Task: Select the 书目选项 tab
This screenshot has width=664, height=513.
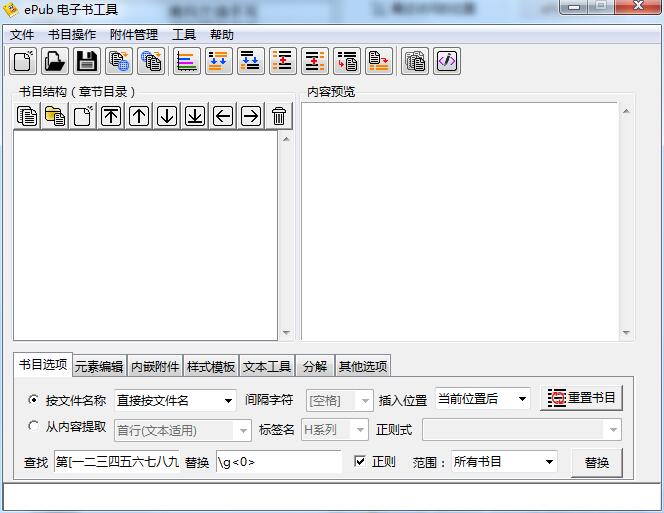Action: 43,364
